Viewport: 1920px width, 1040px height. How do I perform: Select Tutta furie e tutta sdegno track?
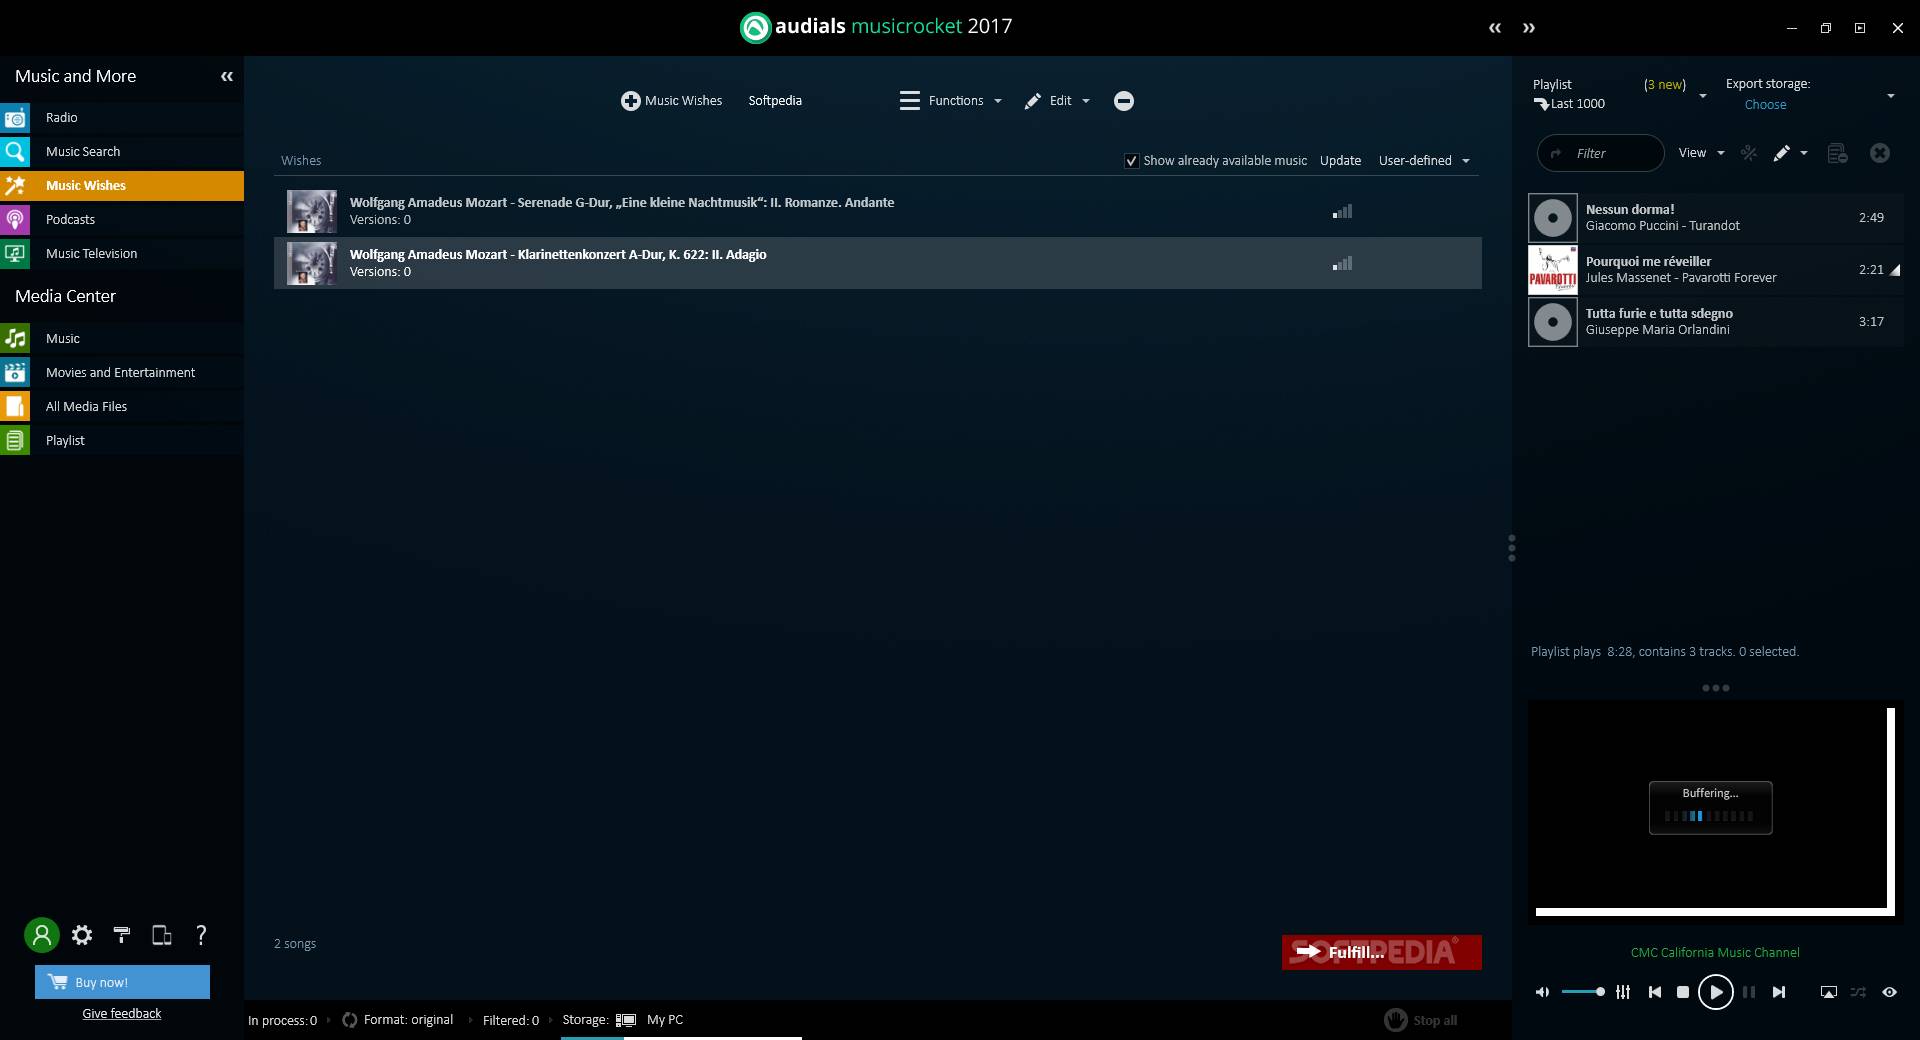tap(1715, 322)
